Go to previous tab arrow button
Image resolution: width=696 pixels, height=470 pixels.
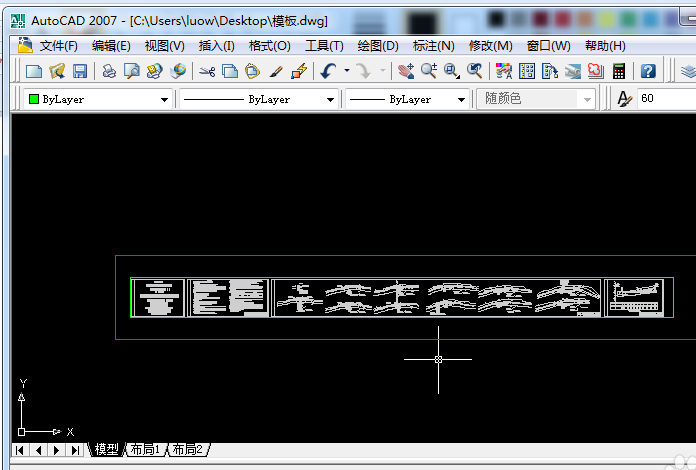click(38, 450)
